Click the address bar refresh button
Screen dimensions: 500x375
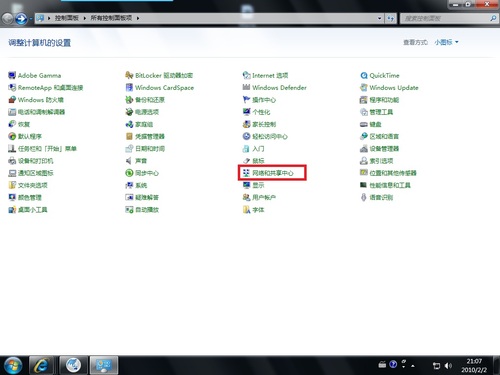pyautogui.click(x=390, y=18)
